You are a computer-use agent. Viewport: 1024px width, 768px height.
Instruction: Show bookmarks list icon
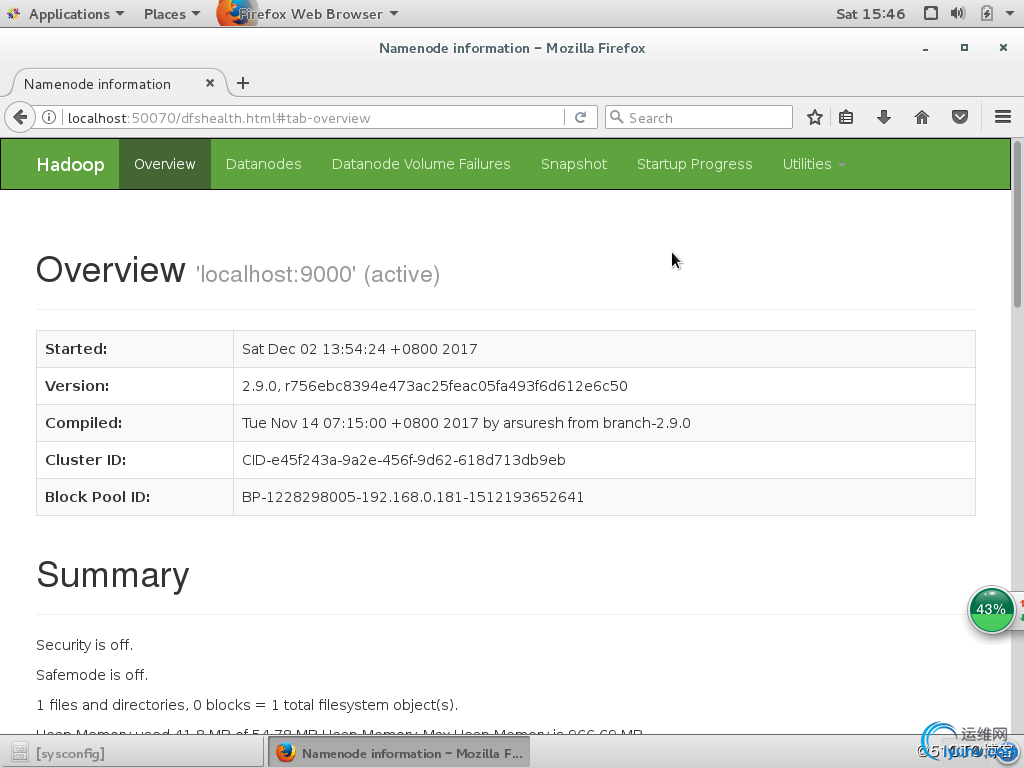click(x=846, y=118)
